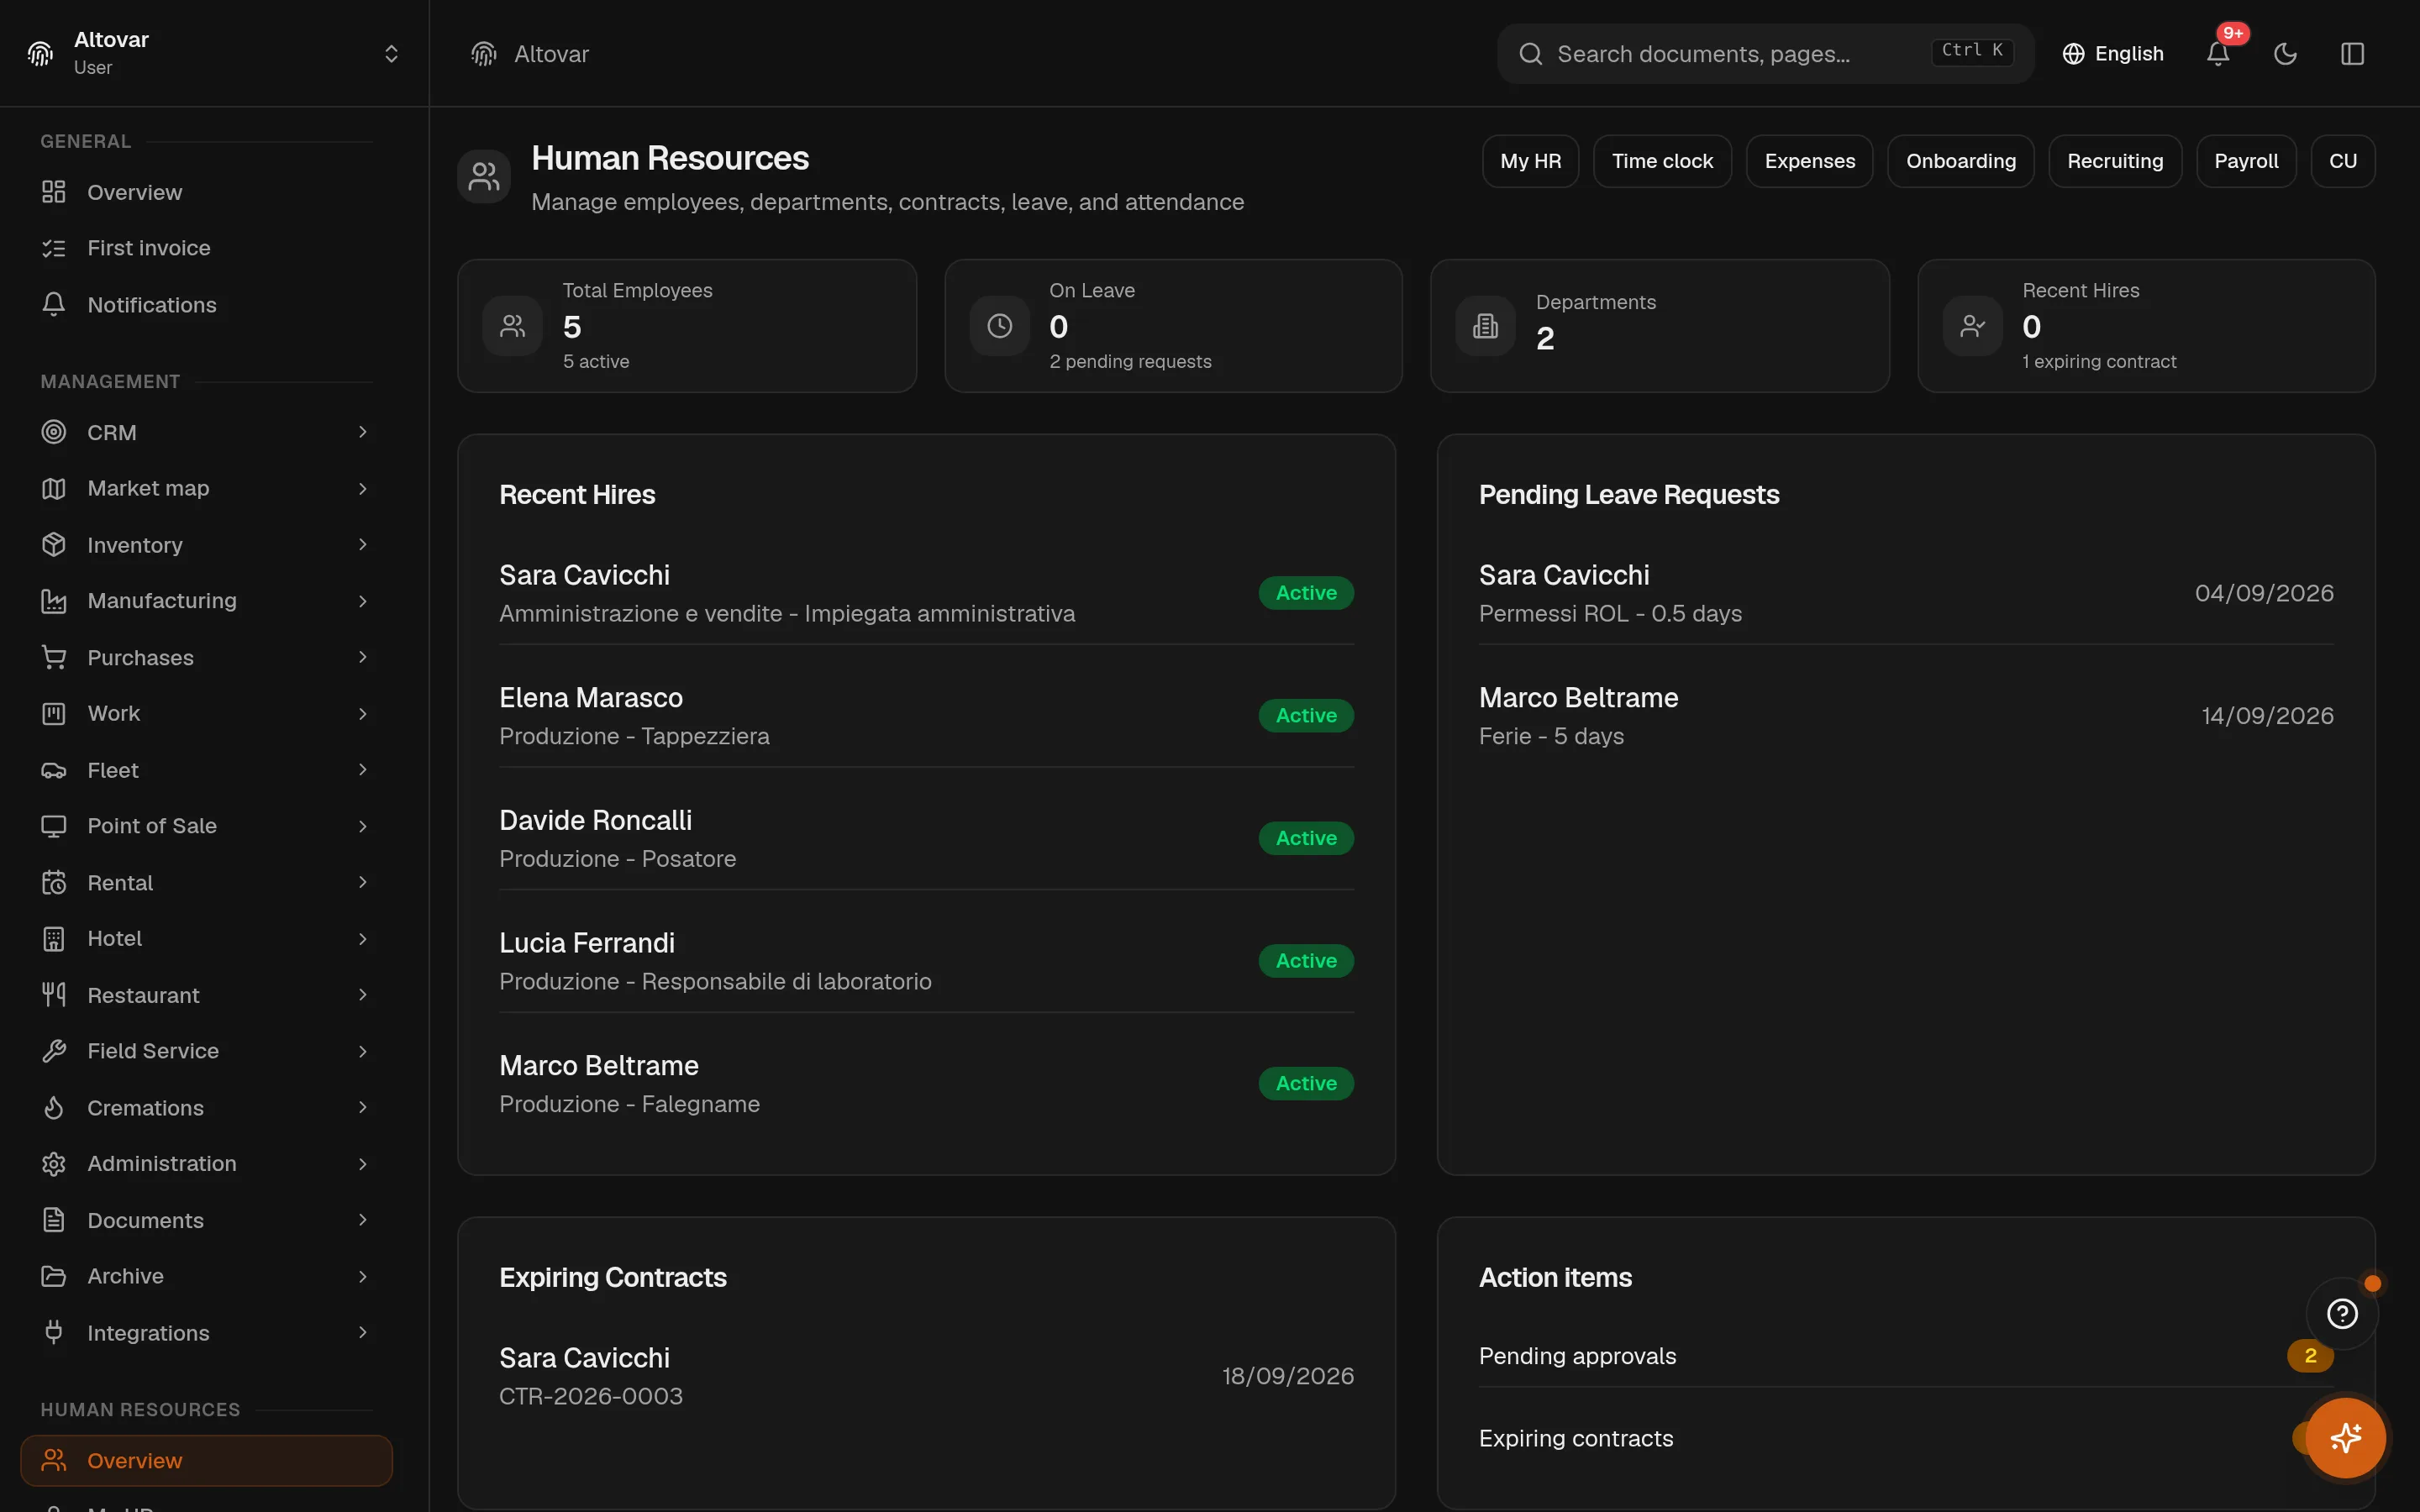Open the workspace switcher chevrons
2420x1512 pixels.
[x=391, y=54]
